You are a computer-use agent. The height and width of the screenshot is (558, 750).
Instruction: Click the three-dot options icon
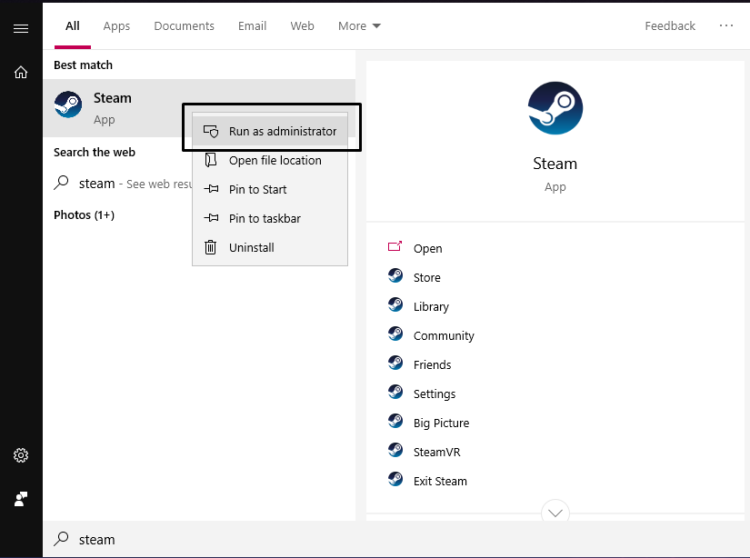(x=726, y=26)
